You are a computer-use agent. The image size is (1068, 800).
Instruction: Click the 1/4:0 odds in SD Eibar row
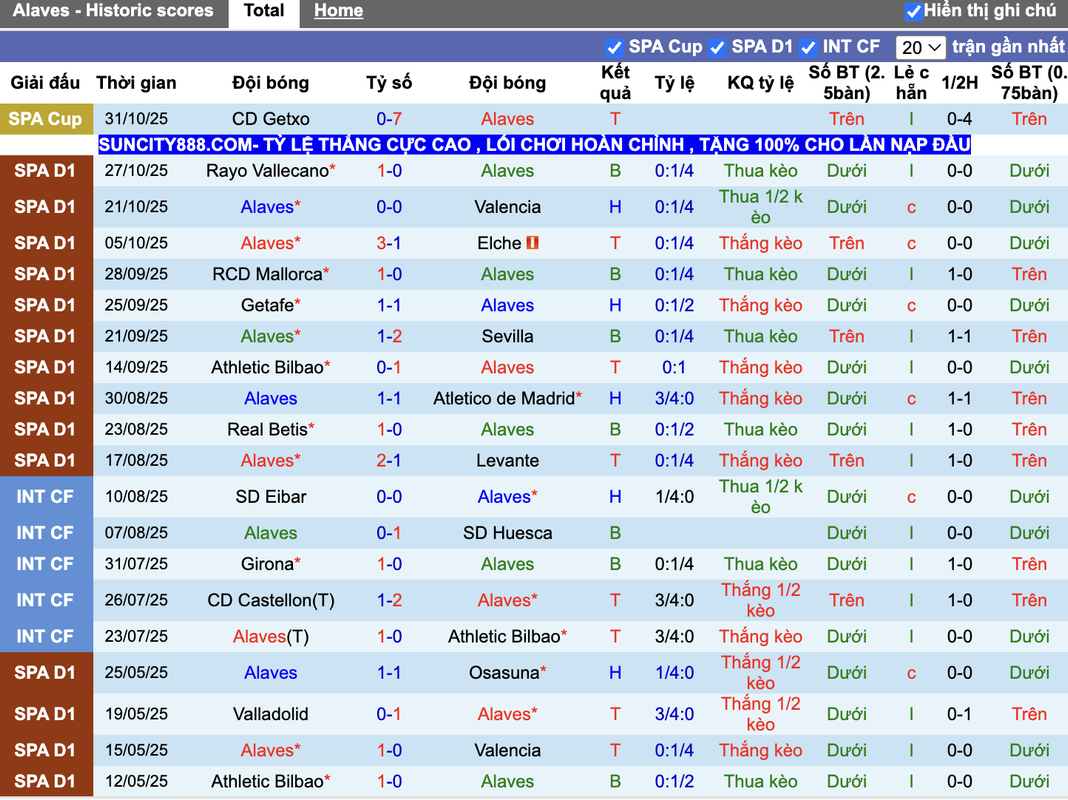(x=674, y=496)
